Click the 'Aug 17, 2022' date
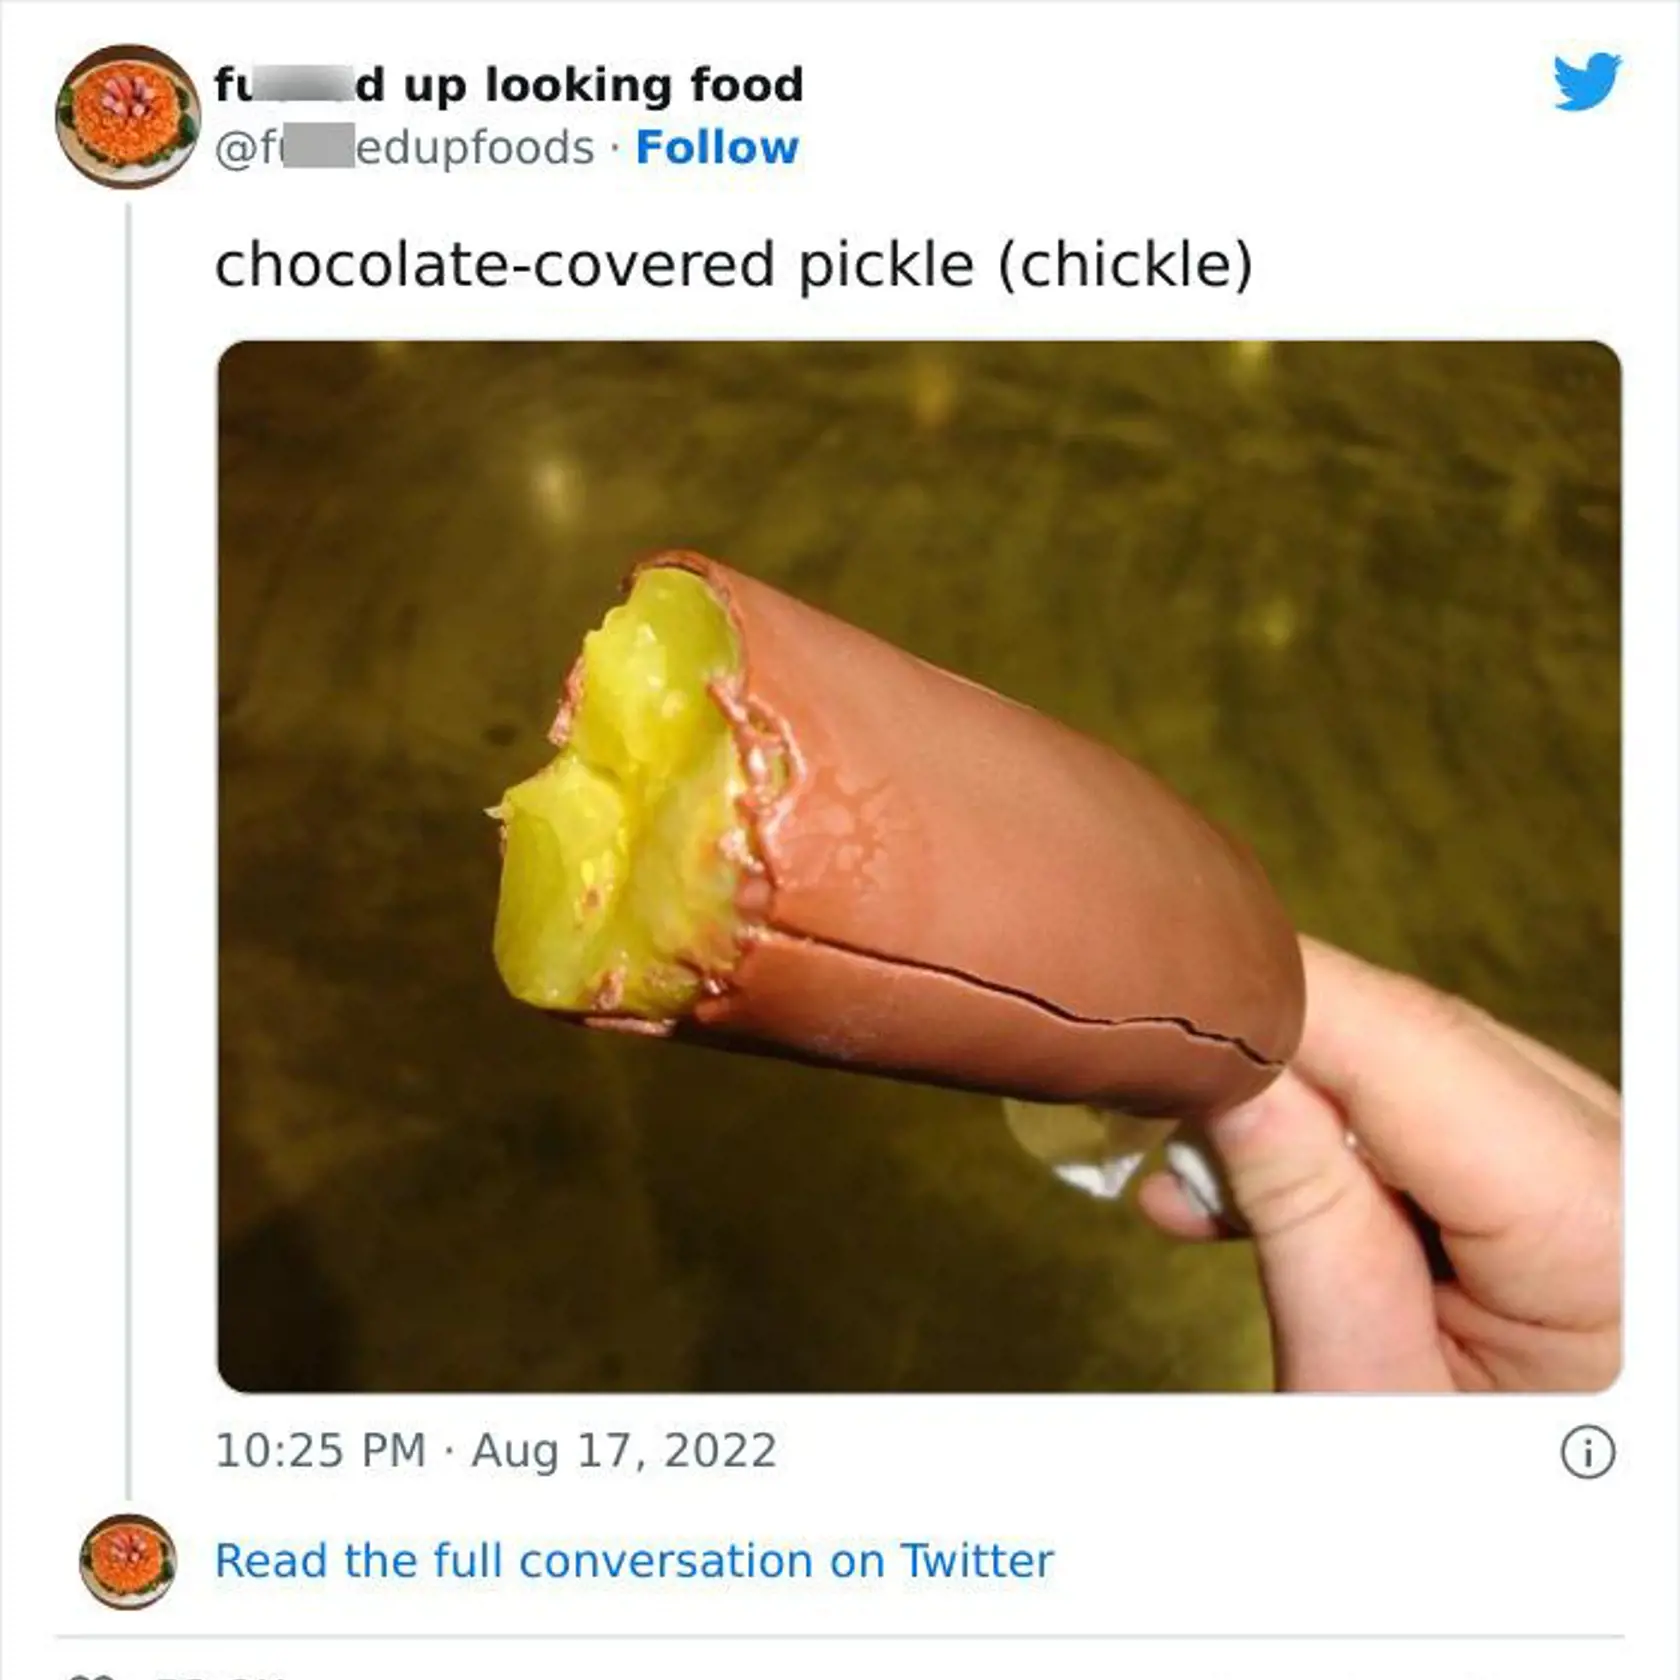1680x1680 pixels. click(623, 1451)
